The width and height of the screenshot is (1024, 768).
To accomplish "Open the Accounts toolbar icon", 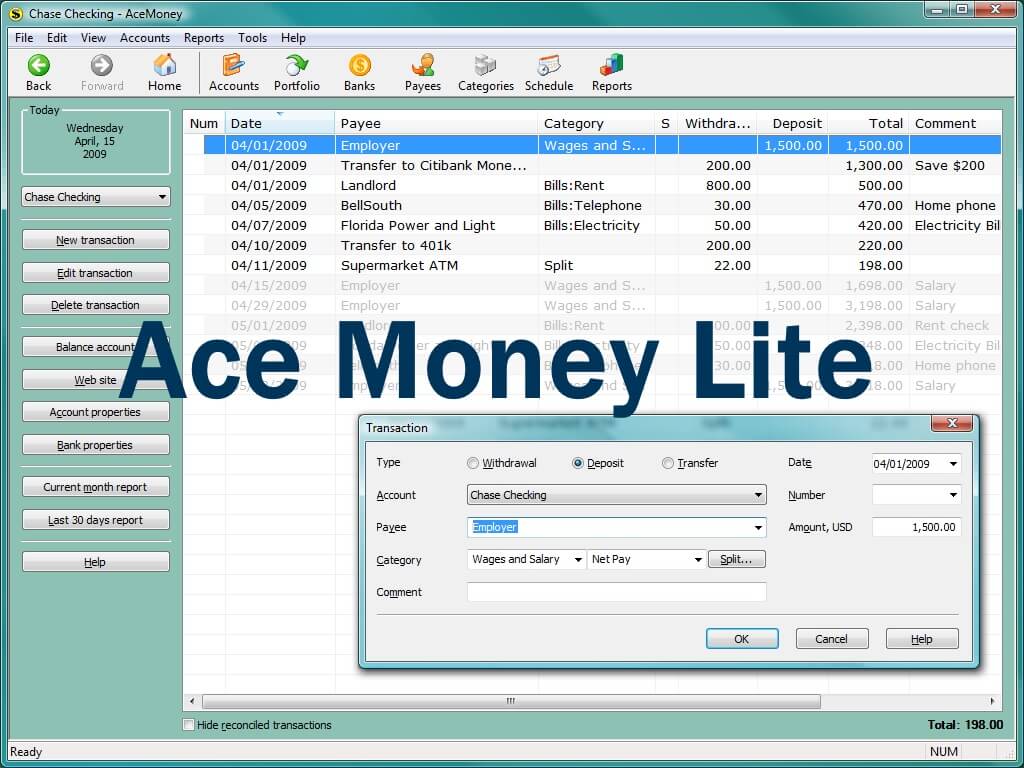I will [234, 72].
